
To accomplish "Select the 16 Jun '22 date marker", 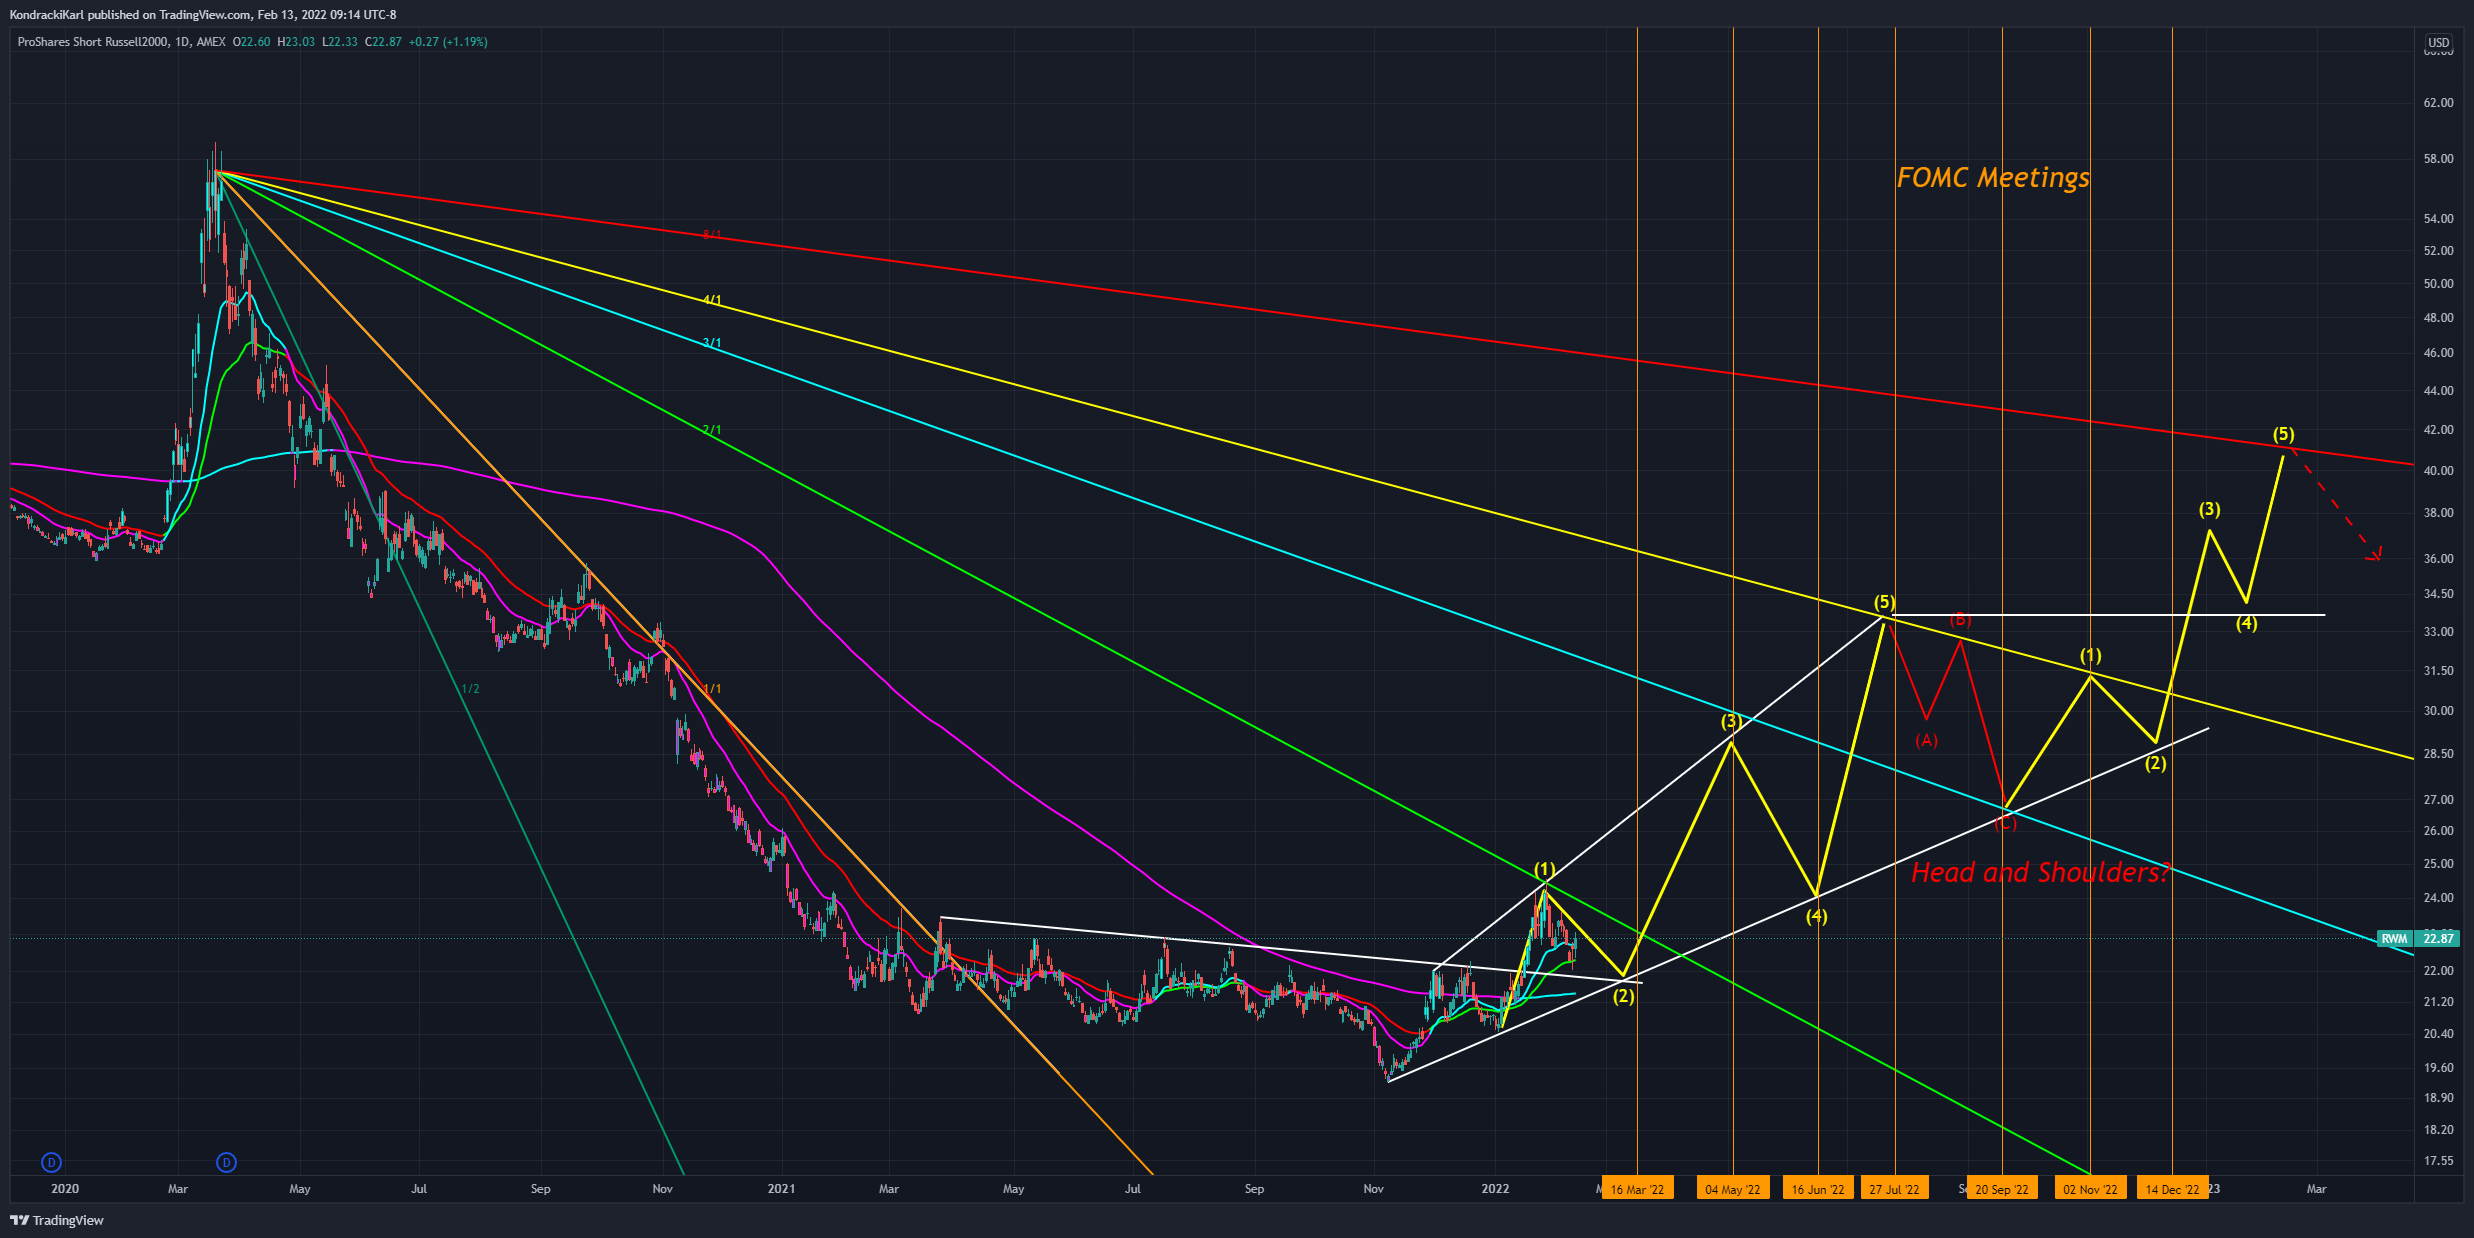I will 1818,1188.
